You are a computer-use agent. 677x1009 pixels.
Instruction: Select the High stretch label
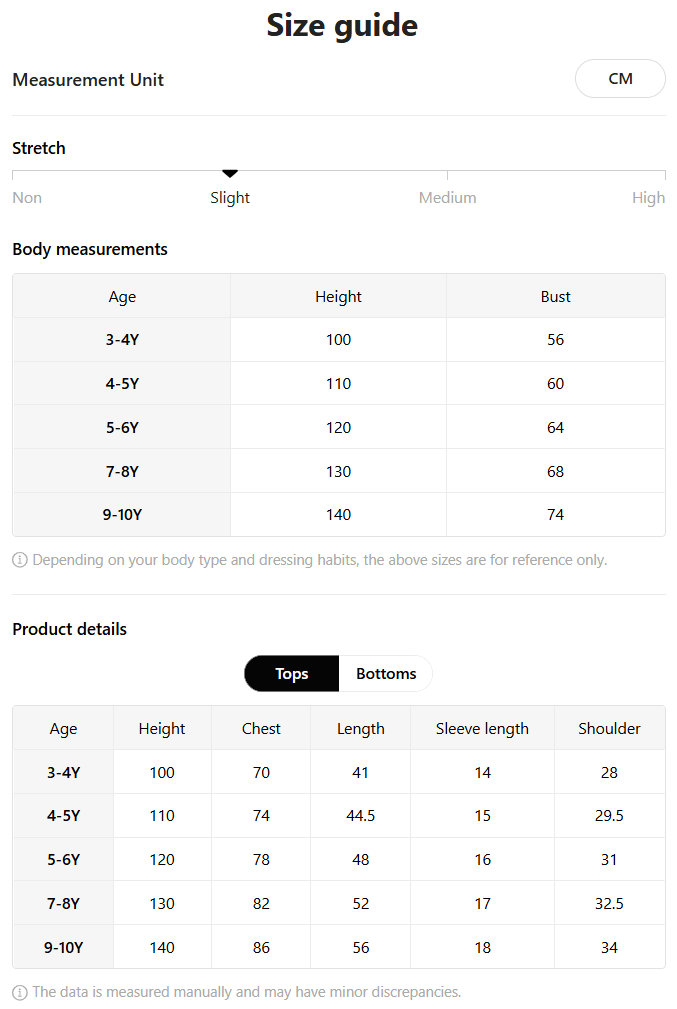648,198
